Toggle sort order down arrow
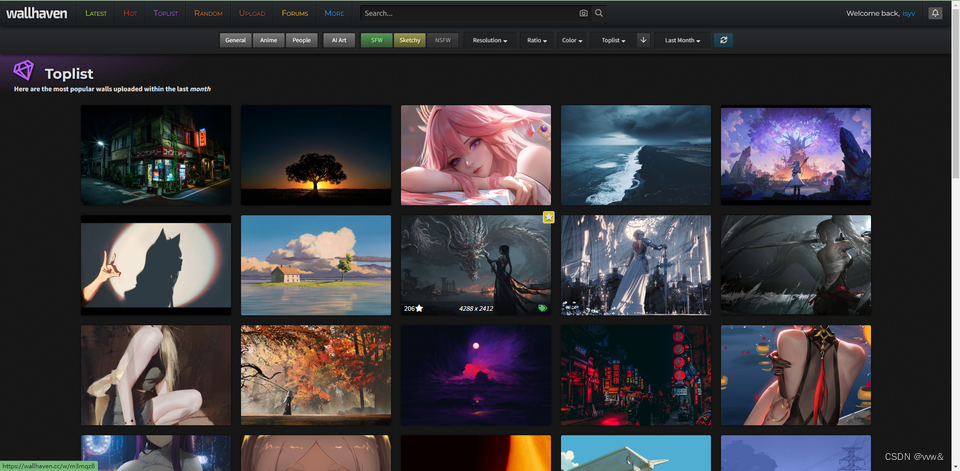Screen dimensions: 960x471 (x=643, y=40)
